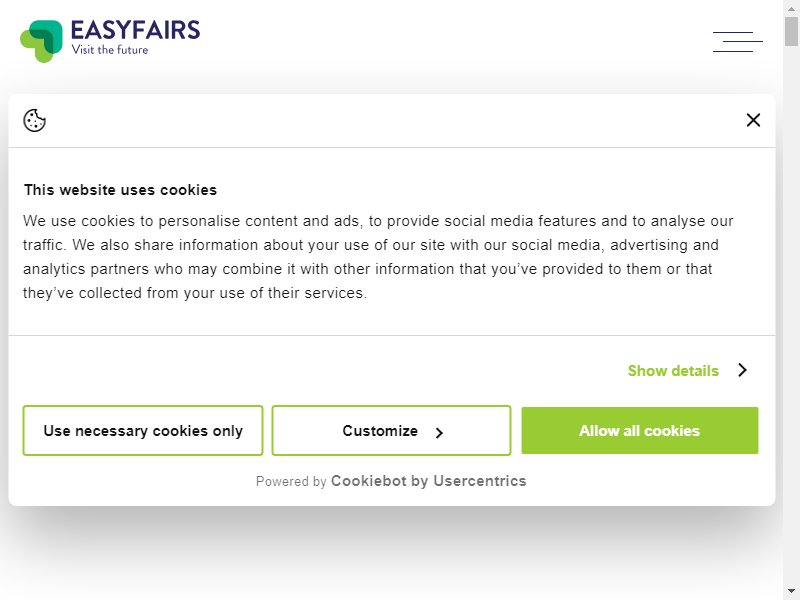The height and width of the screenshot is (600, 800).
Task: Click the cookie description paragraph text
Action: tap(378, 257)
